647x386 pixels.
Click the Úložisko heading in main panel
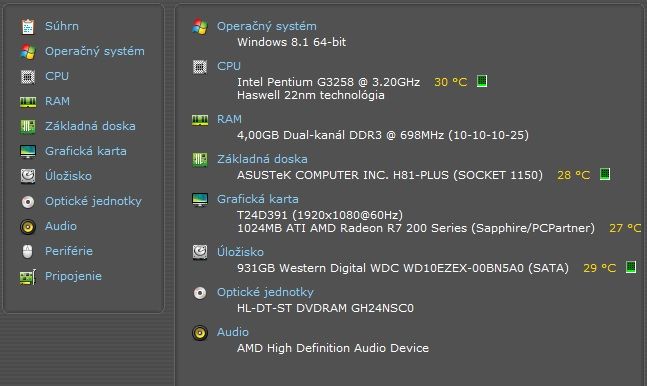pyautogui.click(x=240, y=252)
